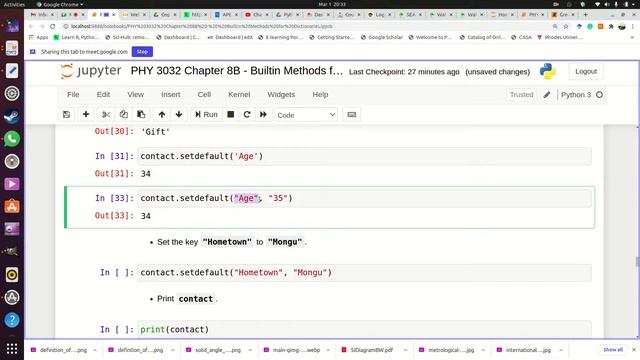Open the Kernel menu
Viewport: 640px width, 360px height.
coord(239,94)
